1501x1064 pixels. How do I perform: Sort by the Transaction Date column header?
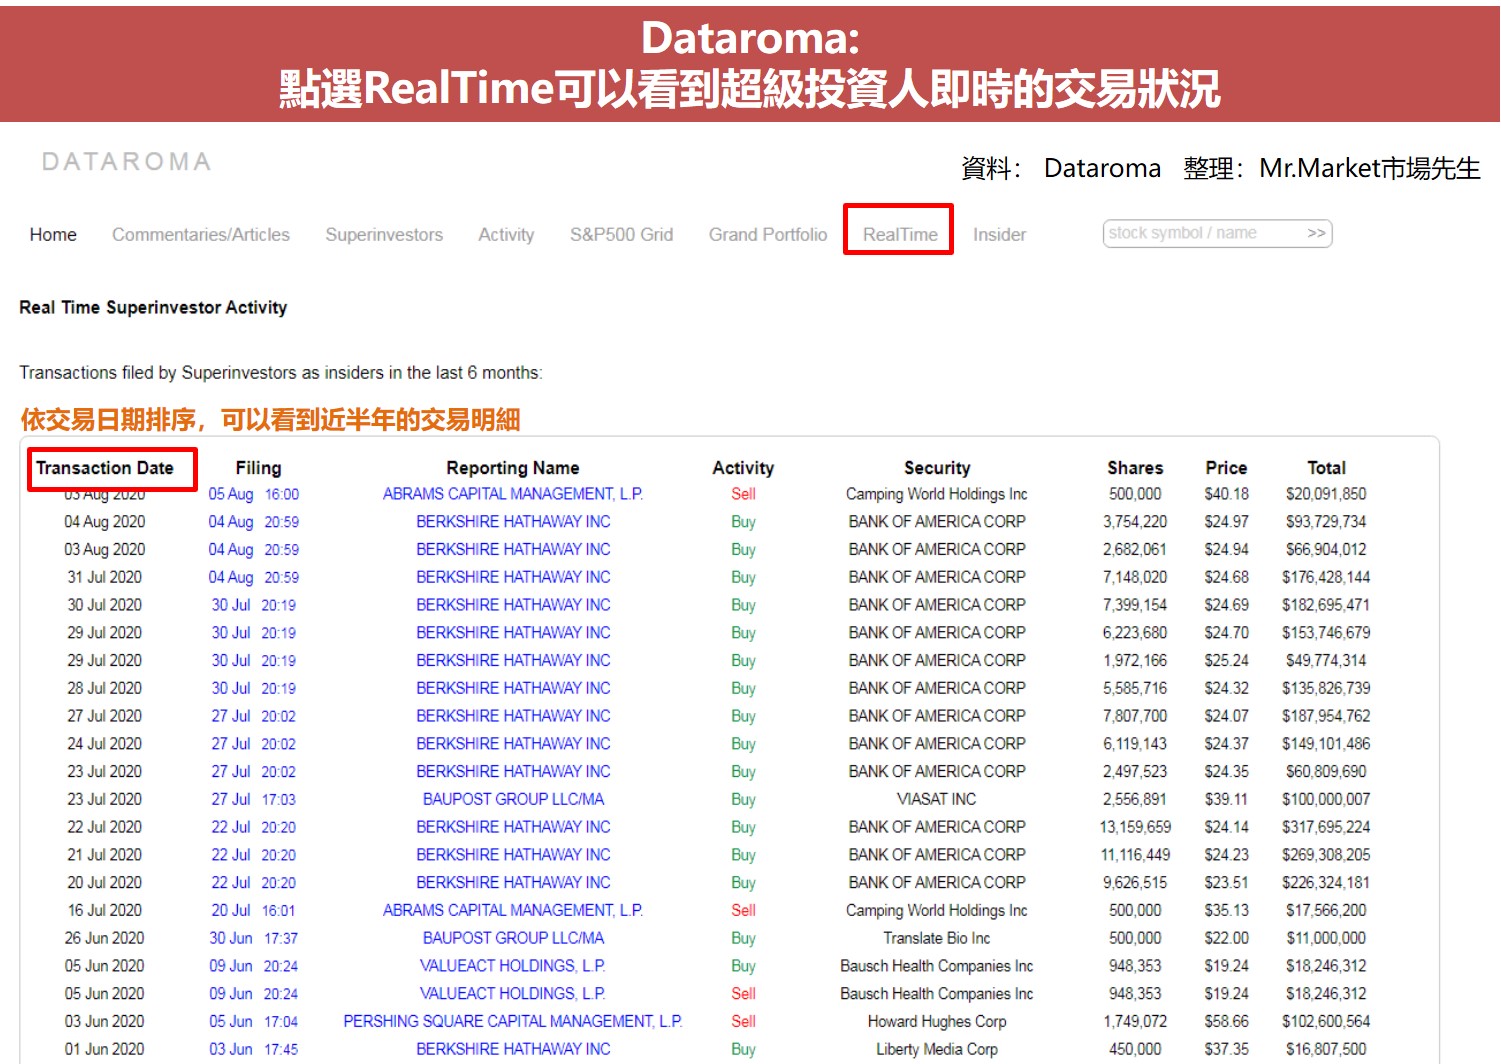105,468
